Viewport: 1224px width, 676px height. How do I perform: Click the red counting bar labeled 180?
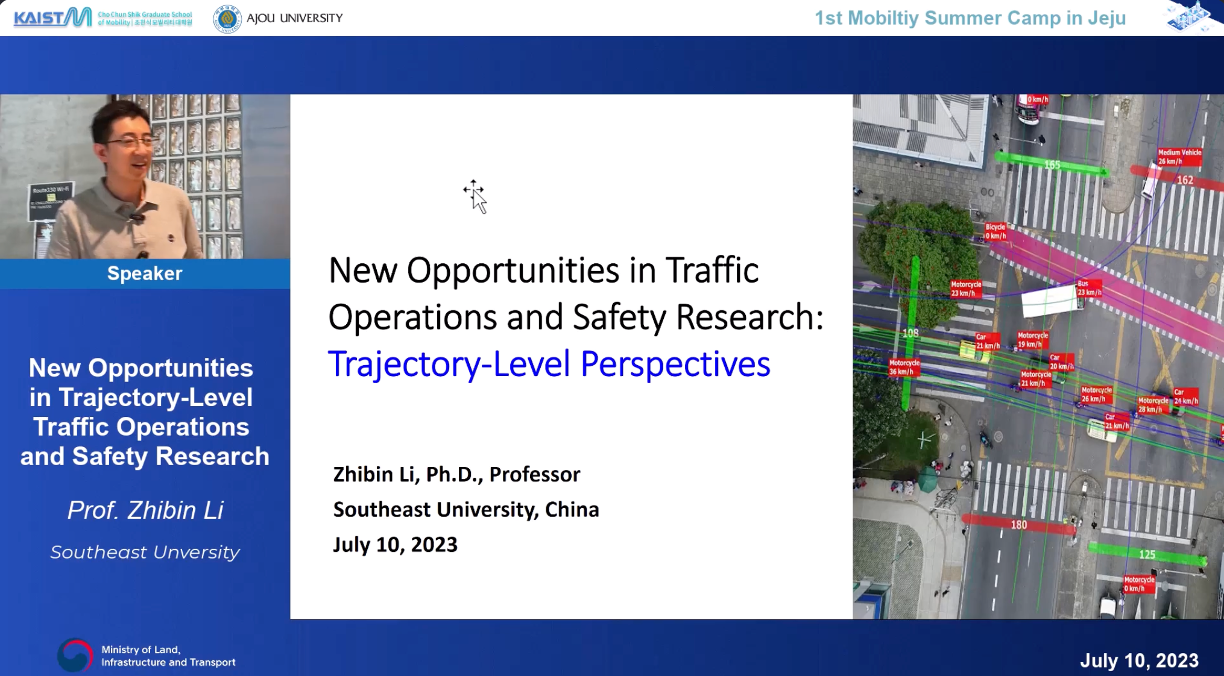[1018, 524]
